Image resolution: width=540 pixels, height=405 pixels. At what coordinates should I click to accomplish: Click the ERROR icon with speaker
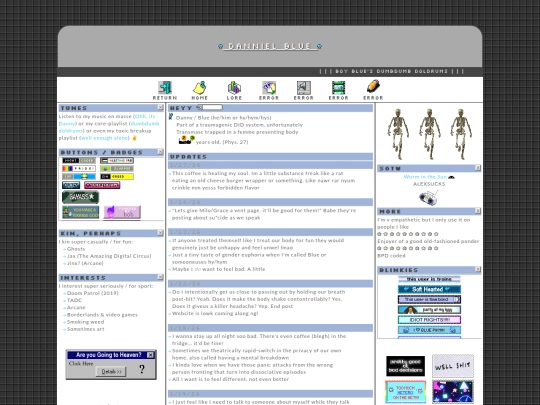point(304,87)
